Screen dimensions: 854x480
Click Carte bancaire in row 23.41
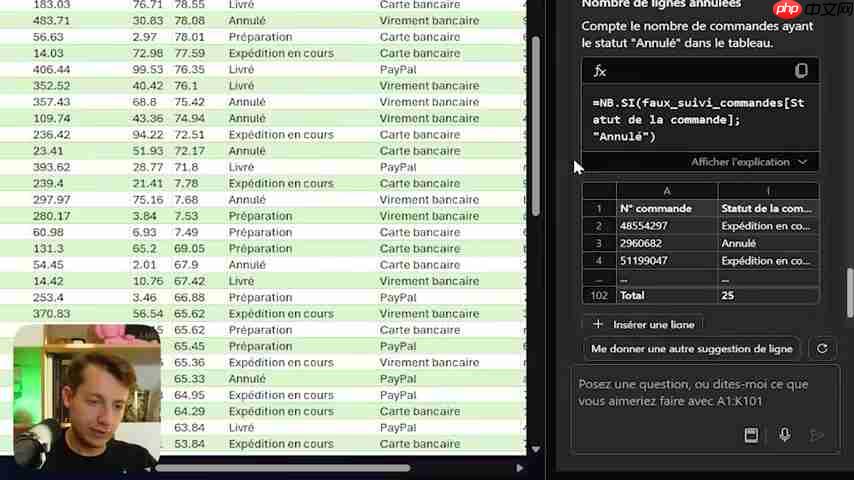click(419, 151)
